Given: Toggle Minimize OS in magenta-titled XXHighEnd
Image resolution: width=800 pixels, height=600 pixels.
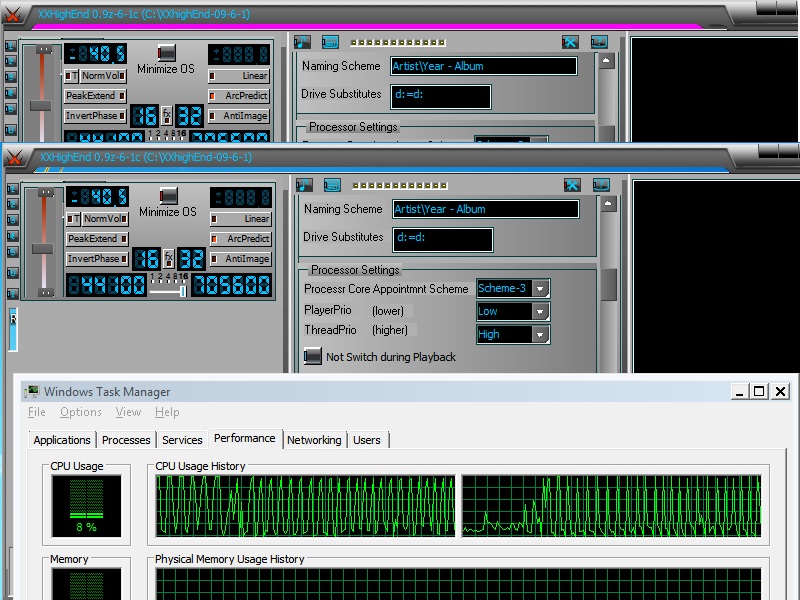Looking at the screenshot, I should (x=166, y=53).
